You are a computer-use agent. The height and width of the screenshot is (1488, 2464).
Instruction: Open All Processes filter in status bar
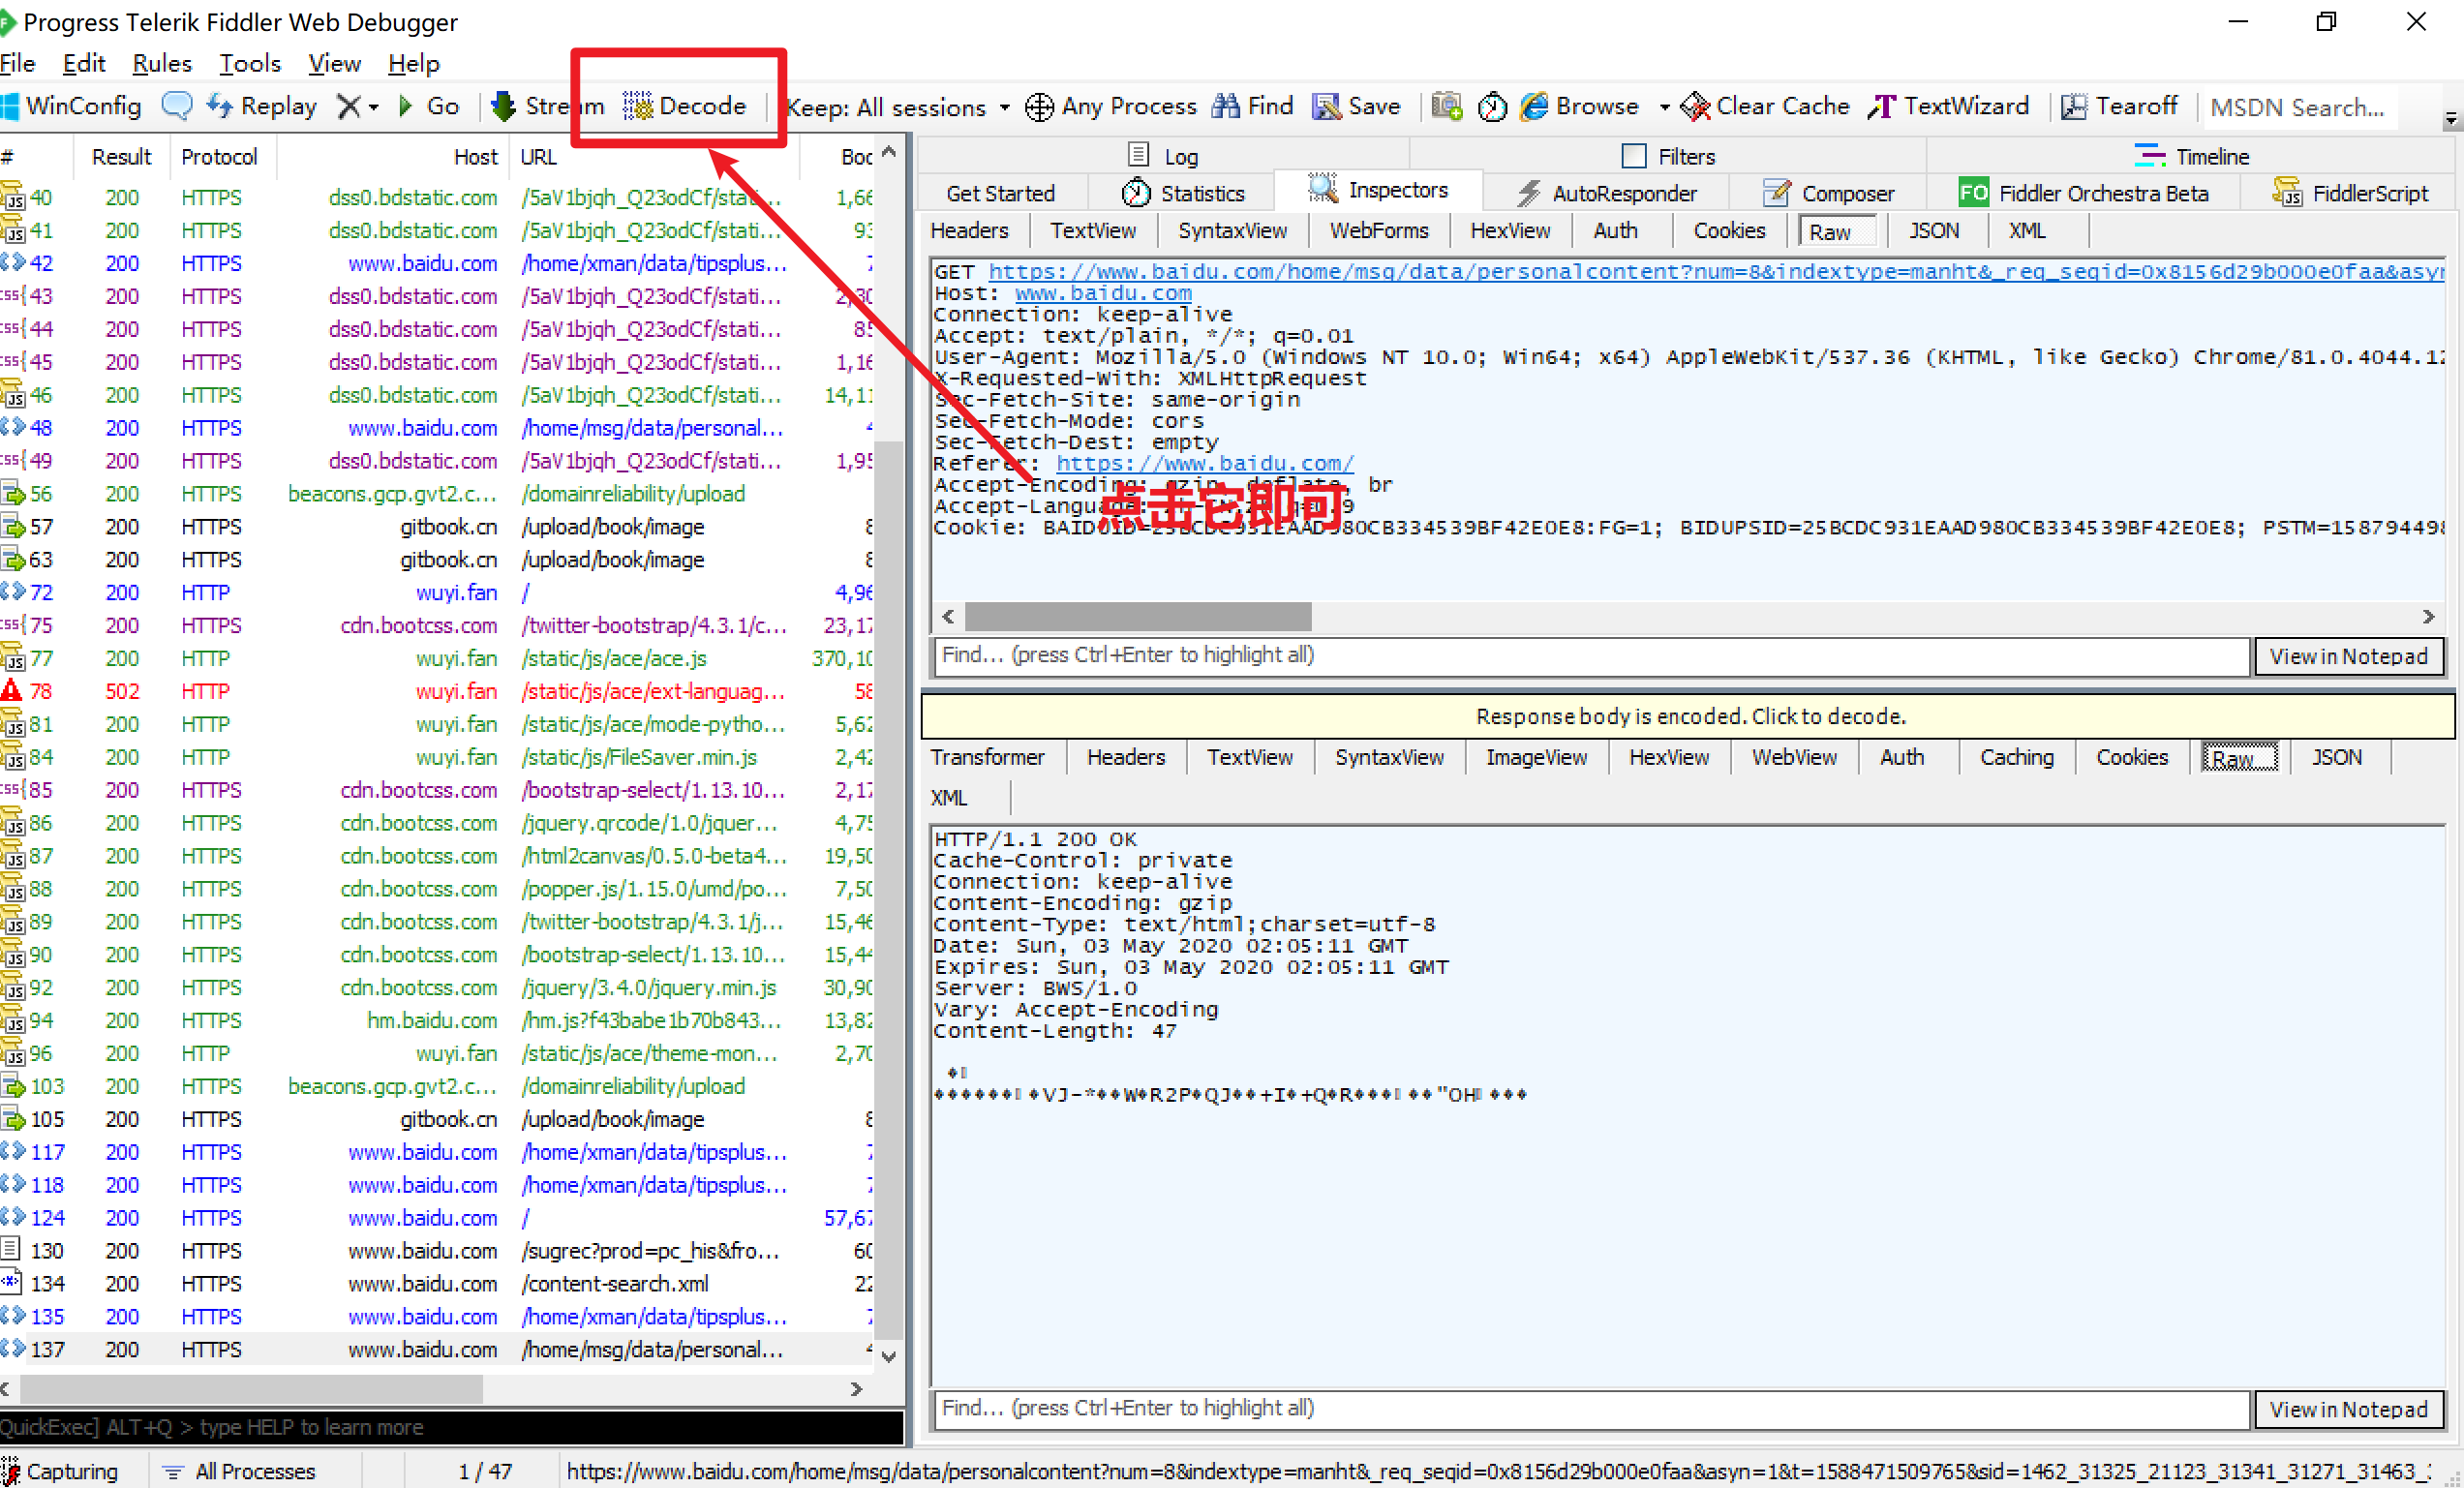point(240,1471)
